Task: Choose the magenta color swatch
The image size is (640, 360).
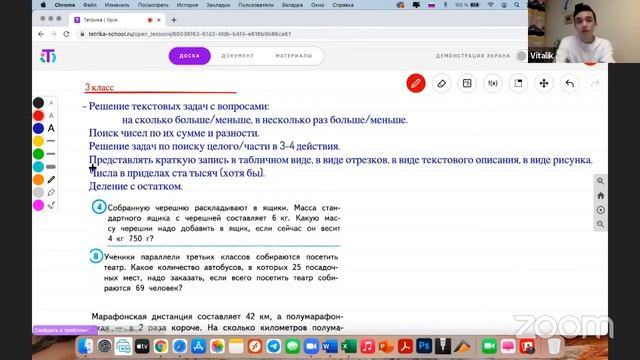Action: pos(38,205)
